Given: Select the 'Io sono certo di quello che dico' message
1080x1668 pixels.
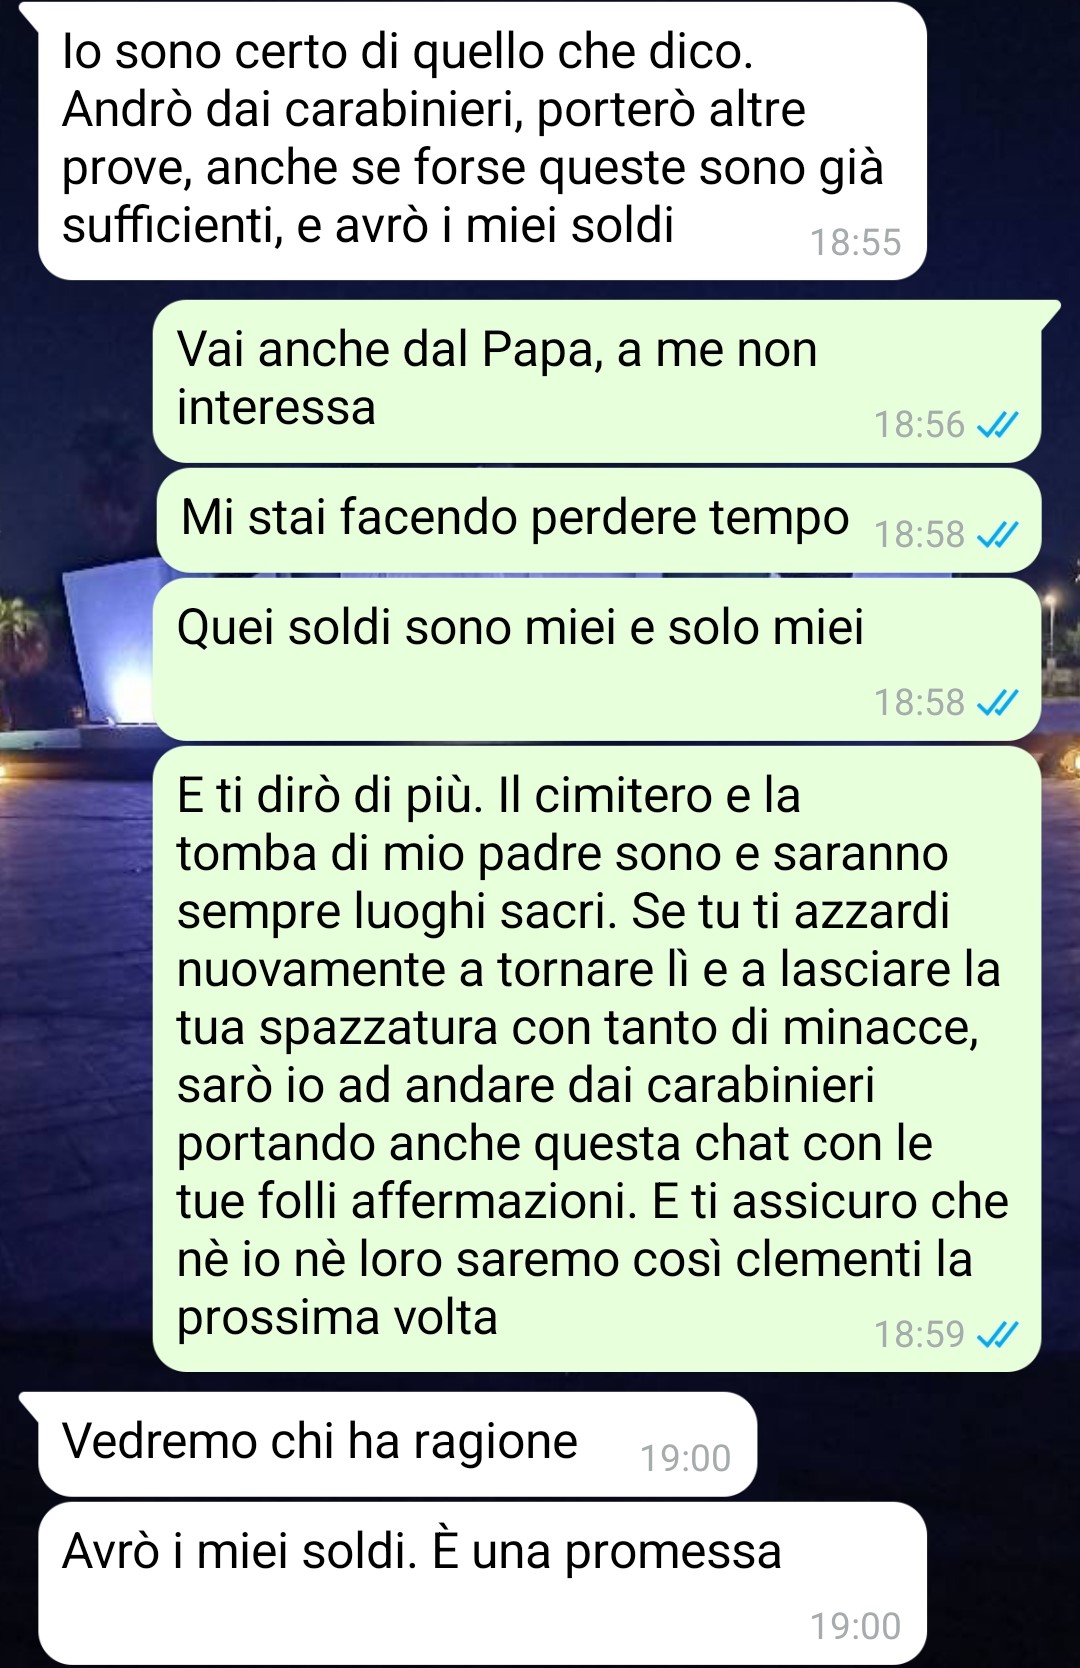Looking at the screenshot, I should (482, 141).
